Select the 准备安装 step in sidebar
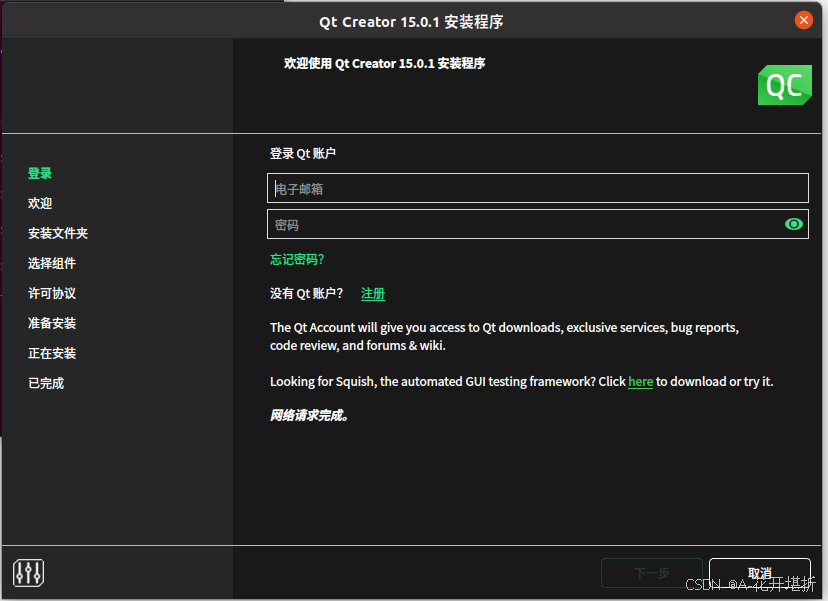The height and width of the screenshot is (601, 828). tap(52, 323)
